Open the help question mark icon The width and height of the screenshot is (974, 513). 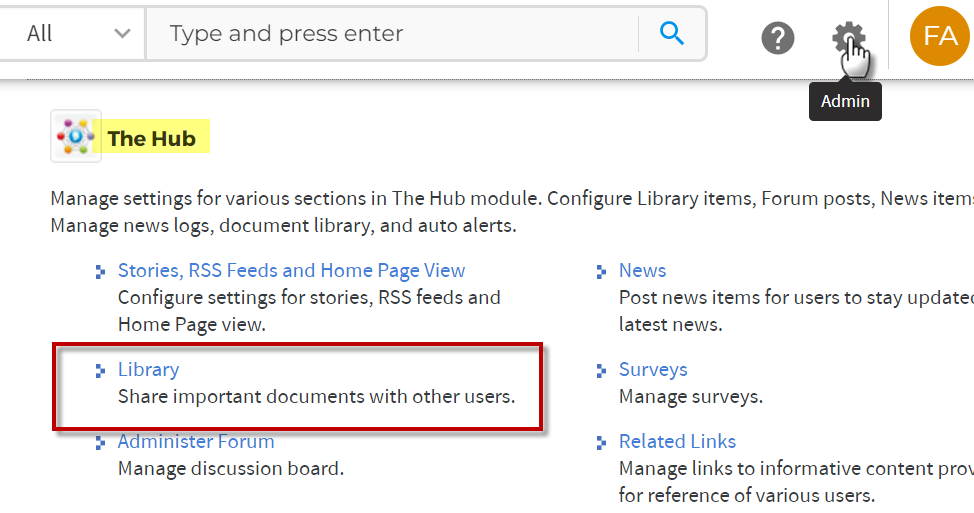coord(778,38)
